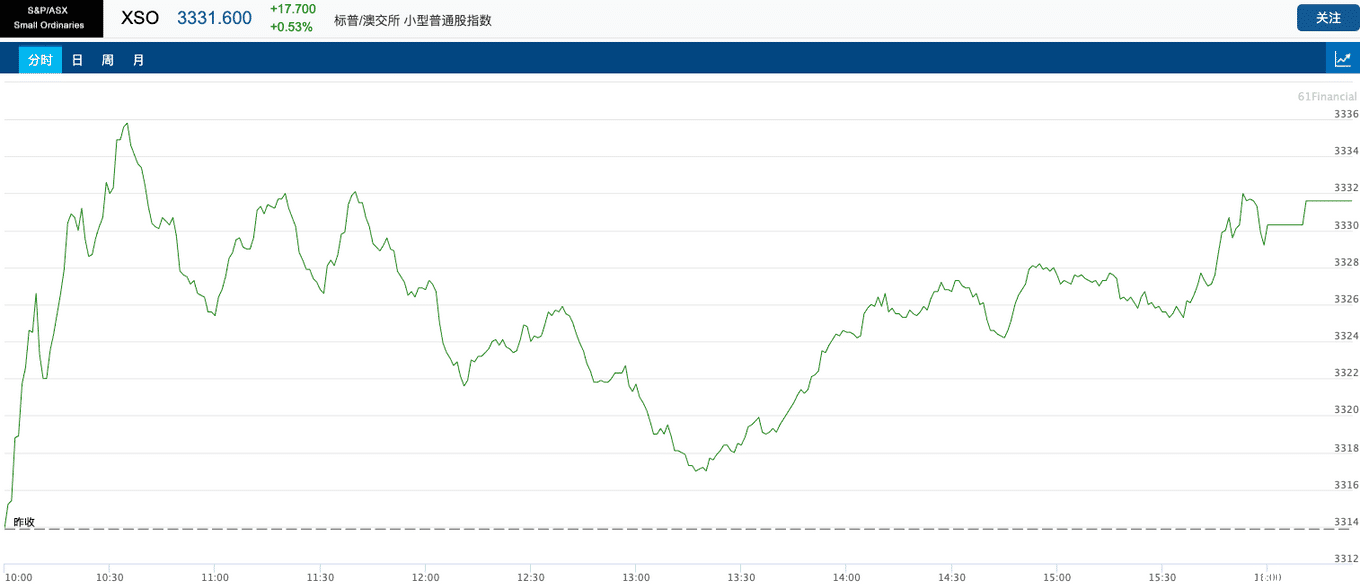Click the 11:00 time axis label
Viewport: 1360px width, 587px height.
pyautogui.click(x=215, y=577)
